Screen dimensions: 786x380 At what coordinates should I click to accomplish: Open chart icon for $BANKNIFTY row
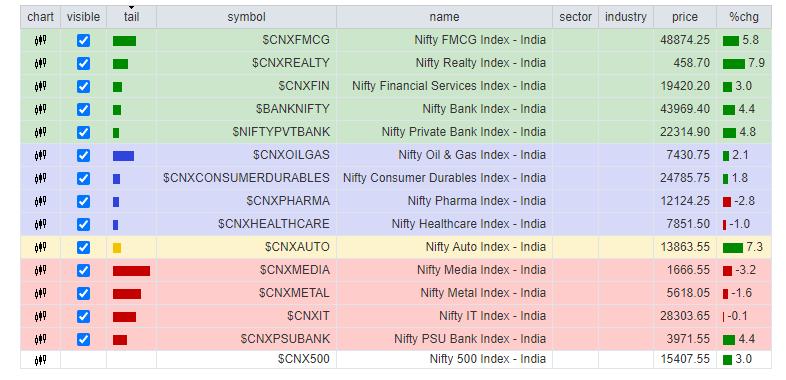pyautogui.click(x=41, y=109)
